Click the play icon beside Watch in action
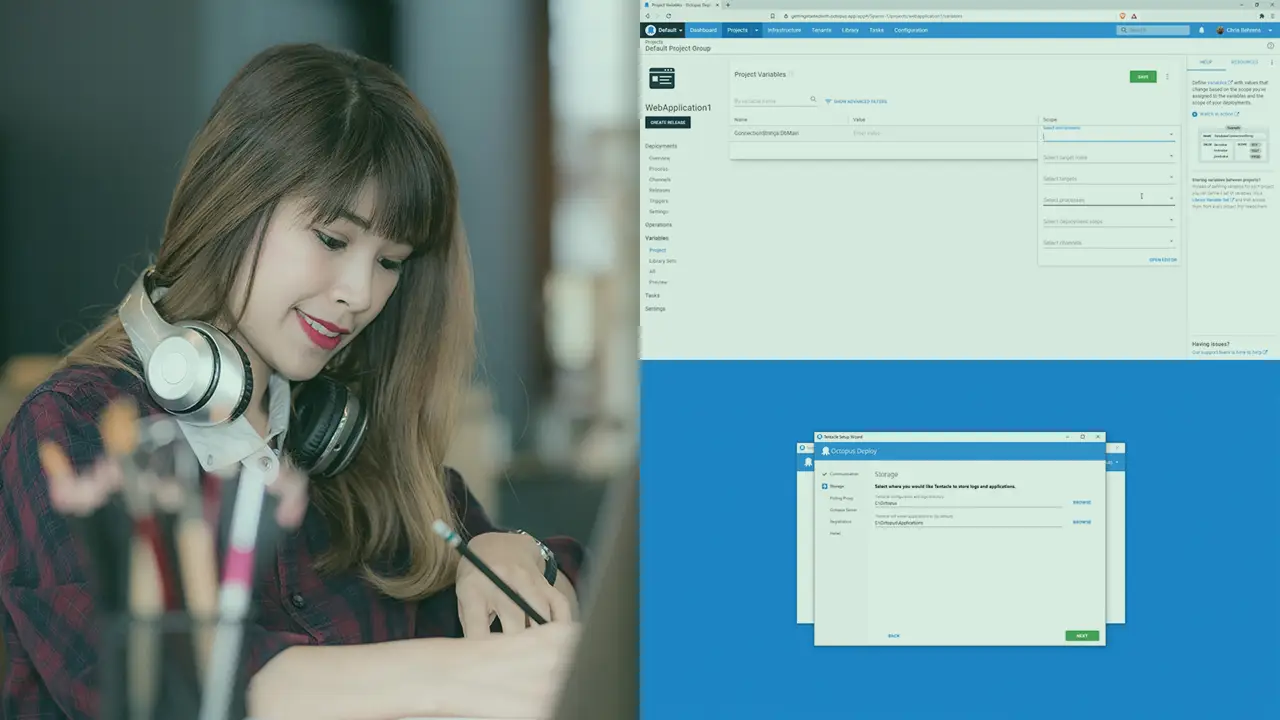Viewport: 1280px width, 720px height. point(1194,114)
